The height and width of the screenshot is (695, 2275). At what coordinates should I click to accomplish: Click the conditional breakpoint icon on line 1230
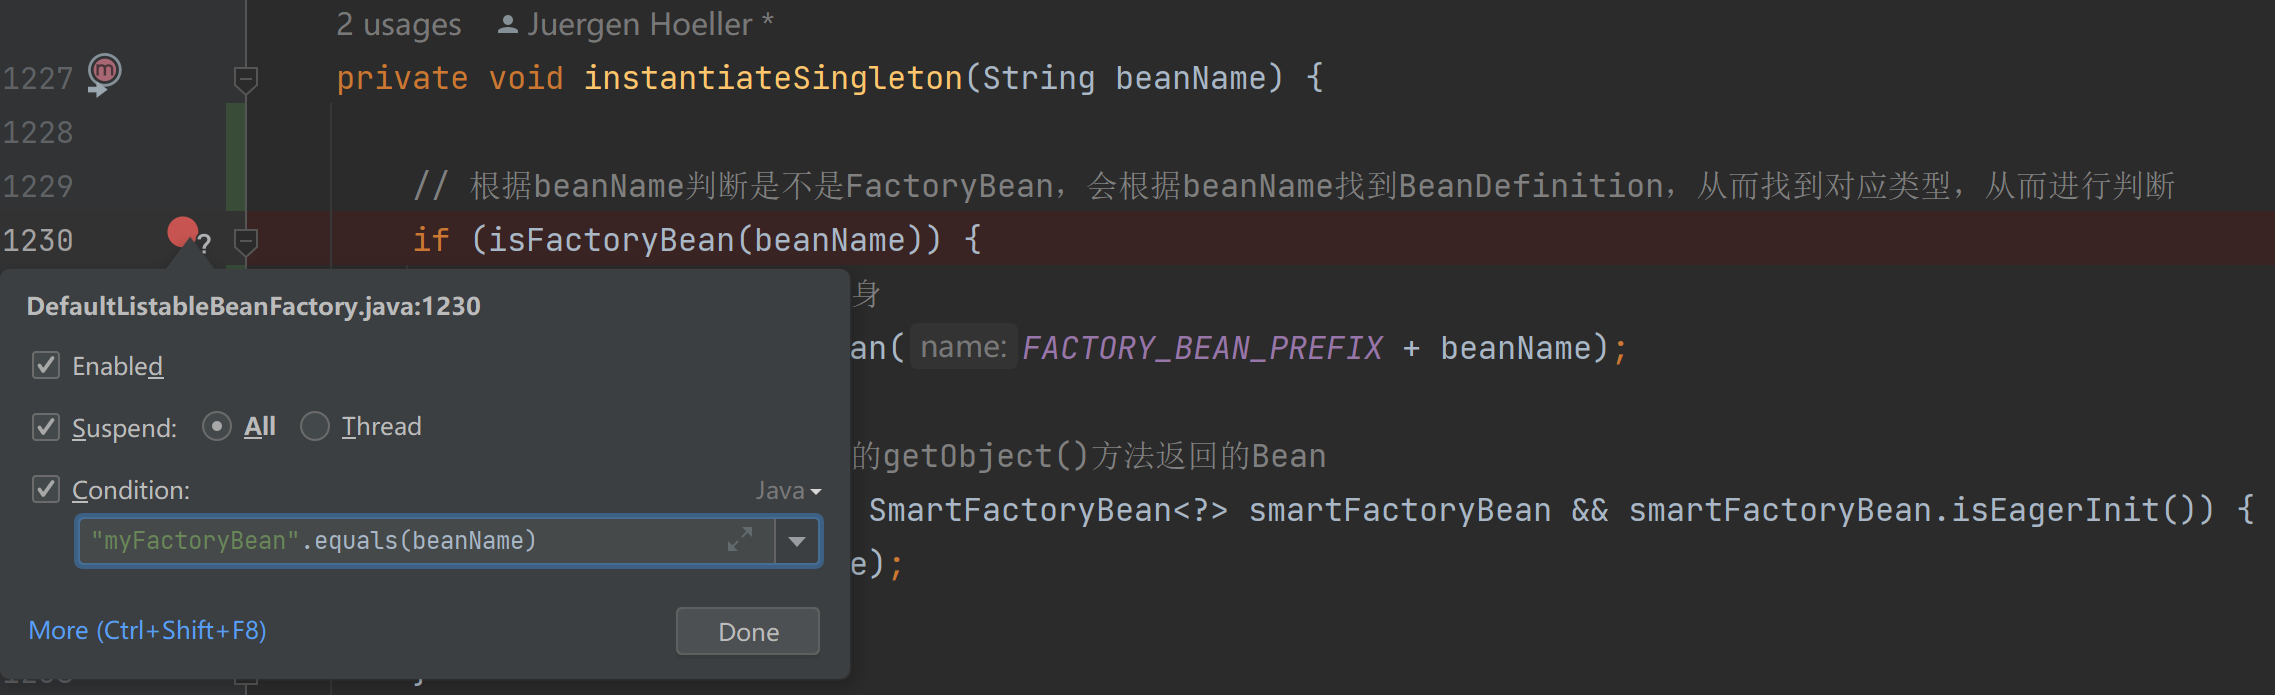point(183,233)
